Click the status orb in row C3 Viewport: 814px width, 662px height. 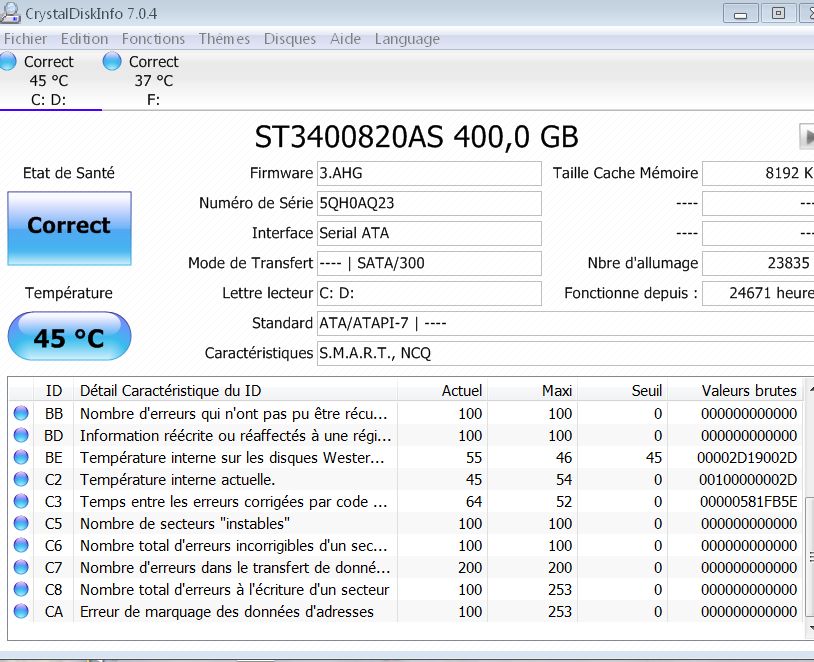click(21, 501)
